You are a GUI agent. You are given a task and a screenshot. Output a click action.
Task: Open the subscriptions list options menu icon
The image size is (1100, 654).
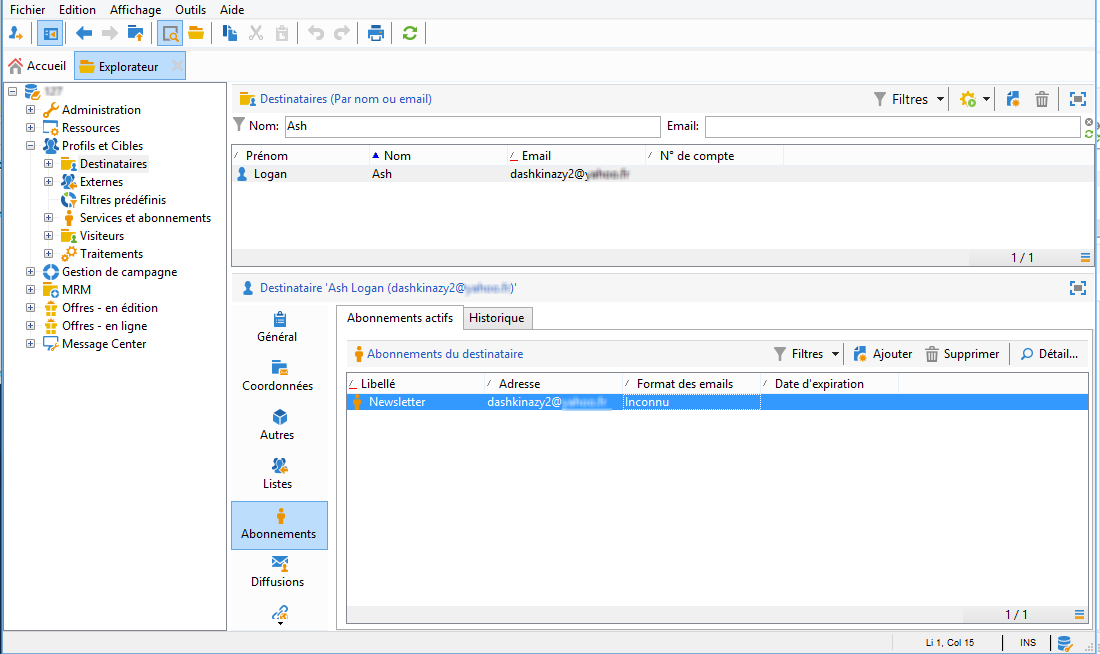pos(1080,615)
